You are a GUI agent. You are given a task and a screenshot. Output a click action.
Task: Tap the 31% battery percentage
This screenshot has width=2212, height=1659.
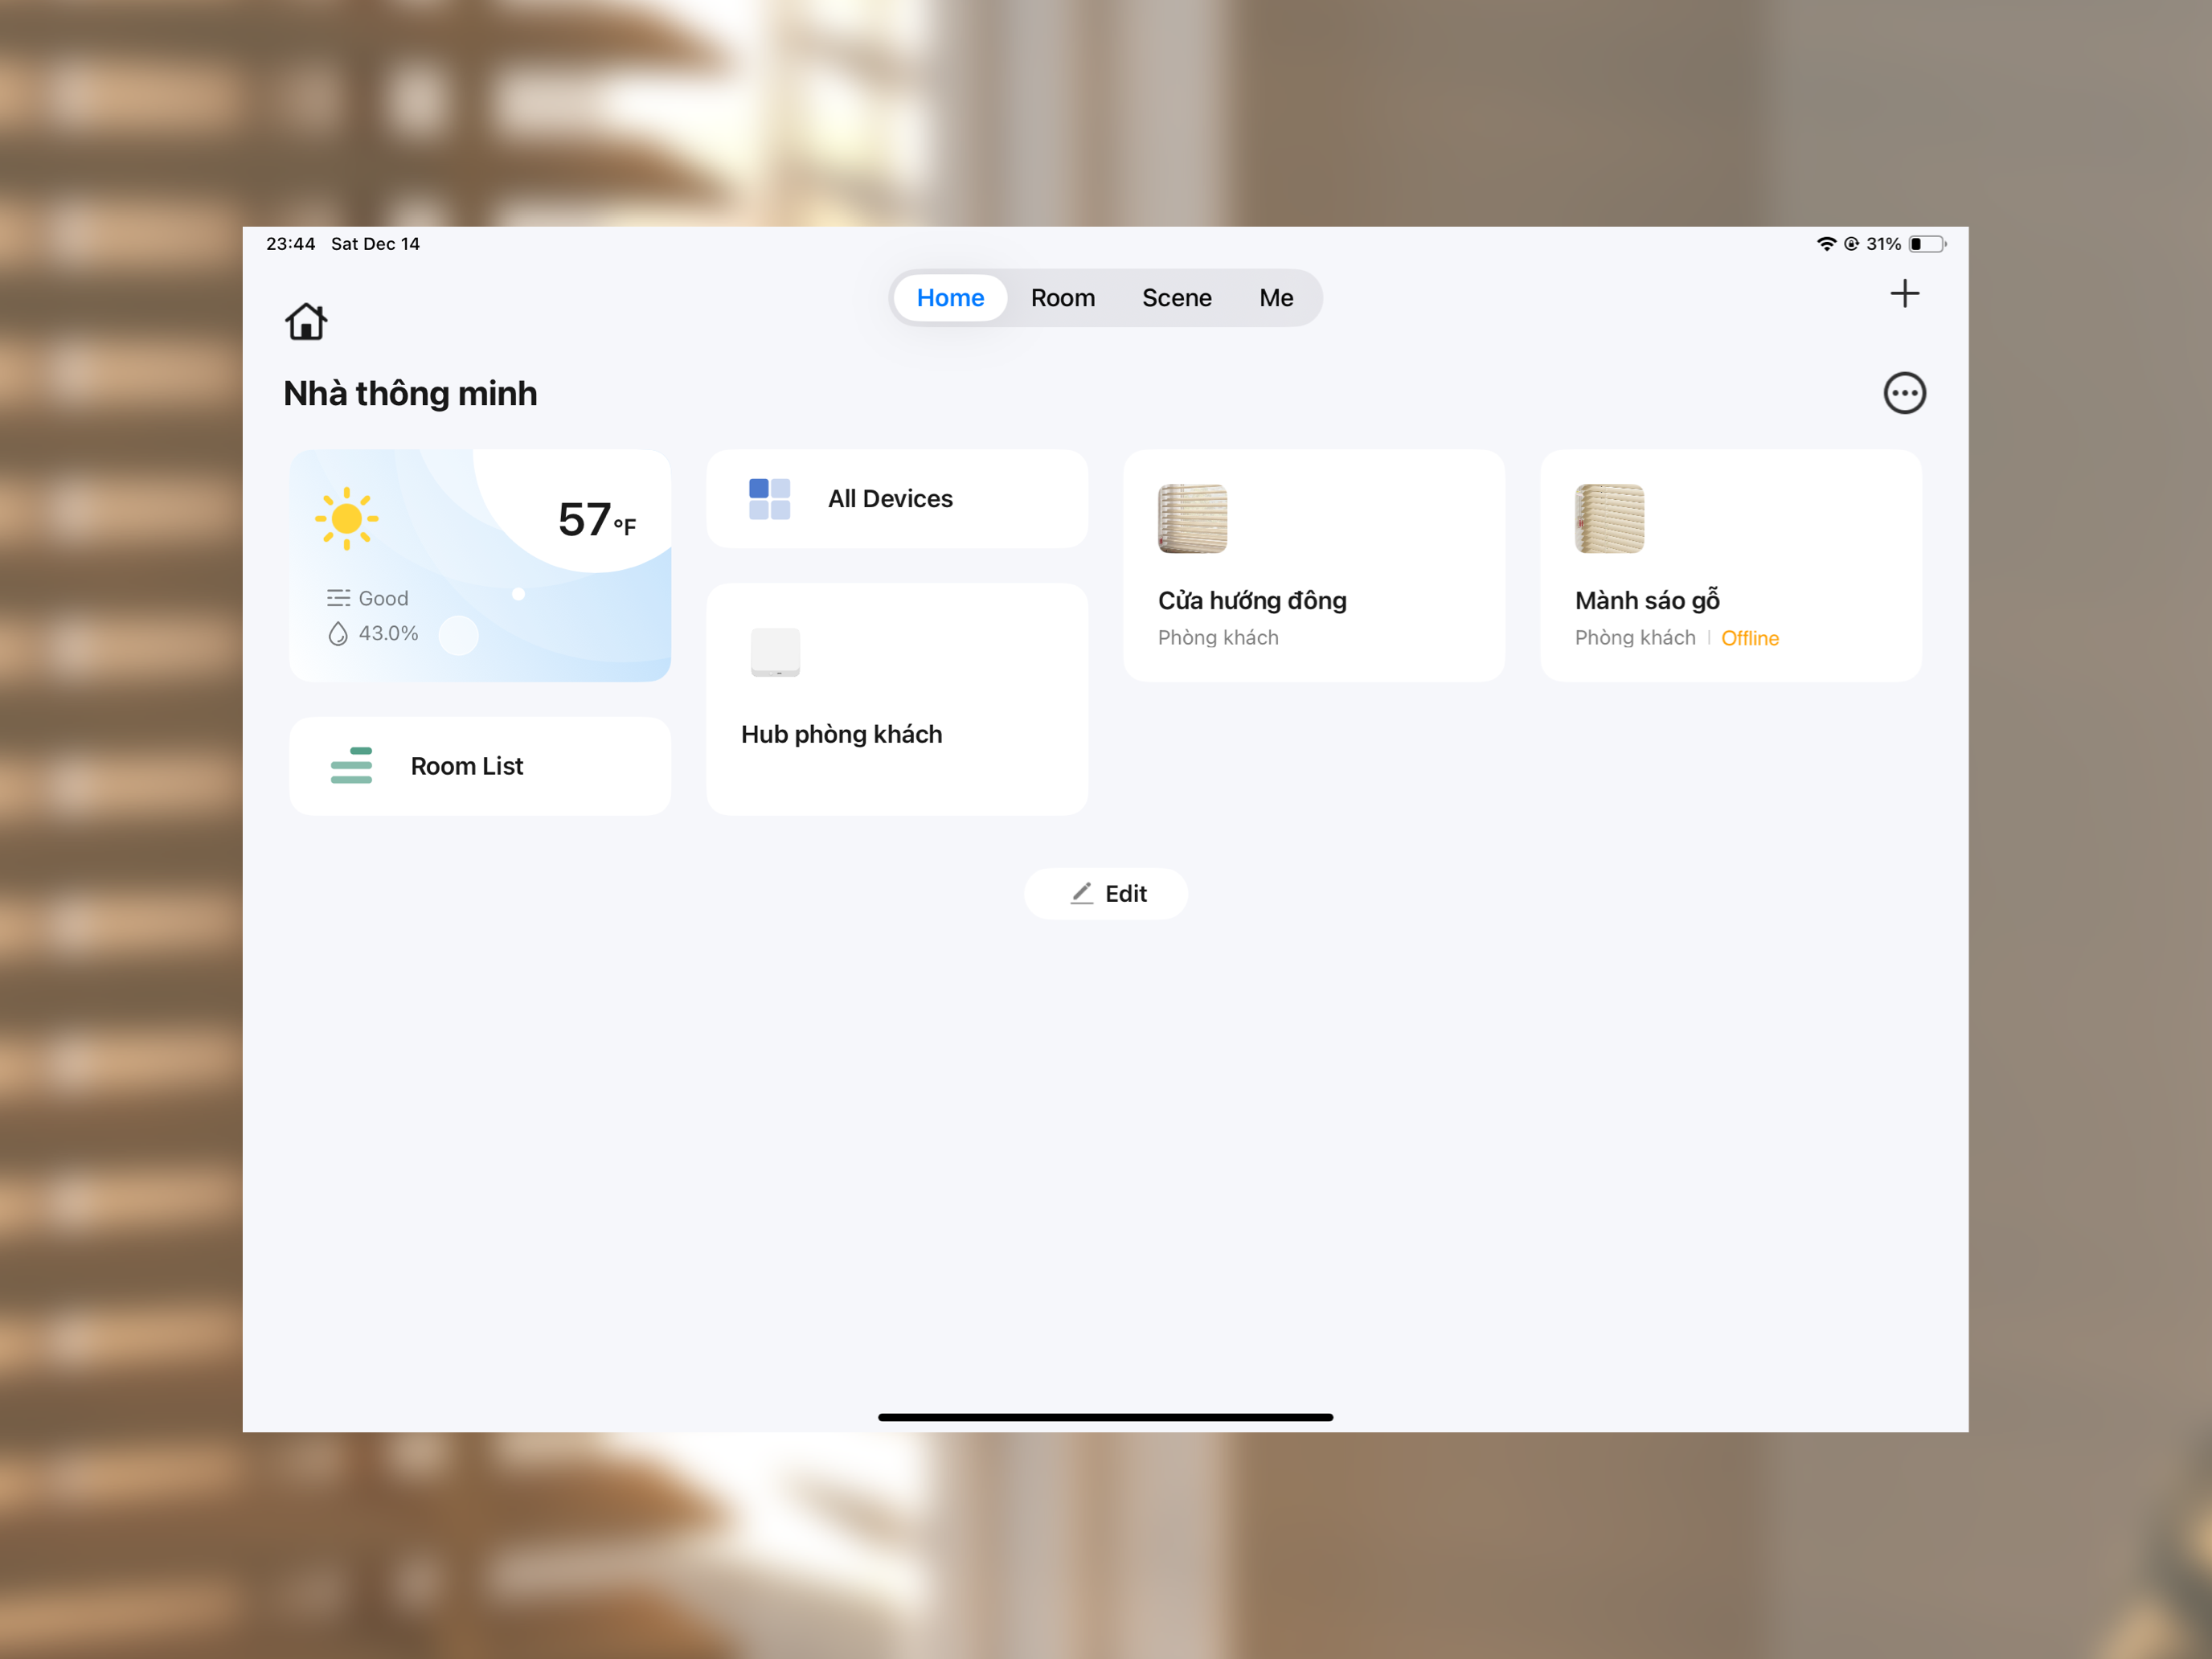click(1883, 244)
